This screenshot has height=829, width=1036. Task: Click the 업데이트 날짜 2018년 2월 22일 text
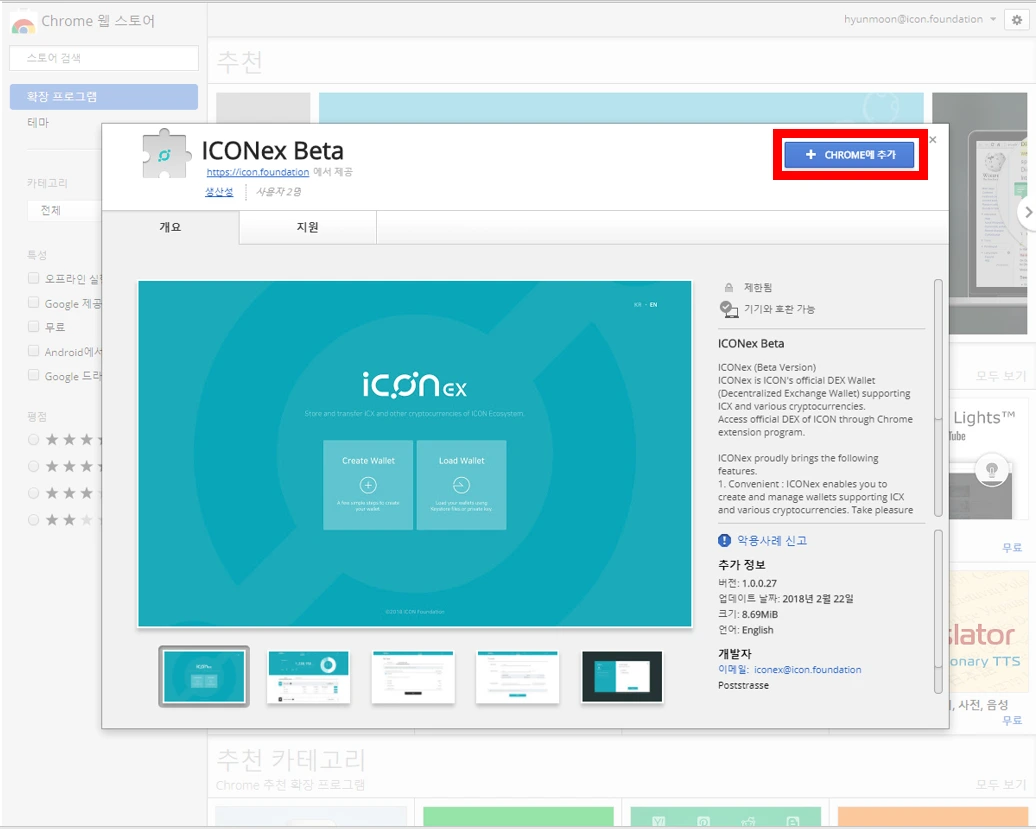click(786, 598)
